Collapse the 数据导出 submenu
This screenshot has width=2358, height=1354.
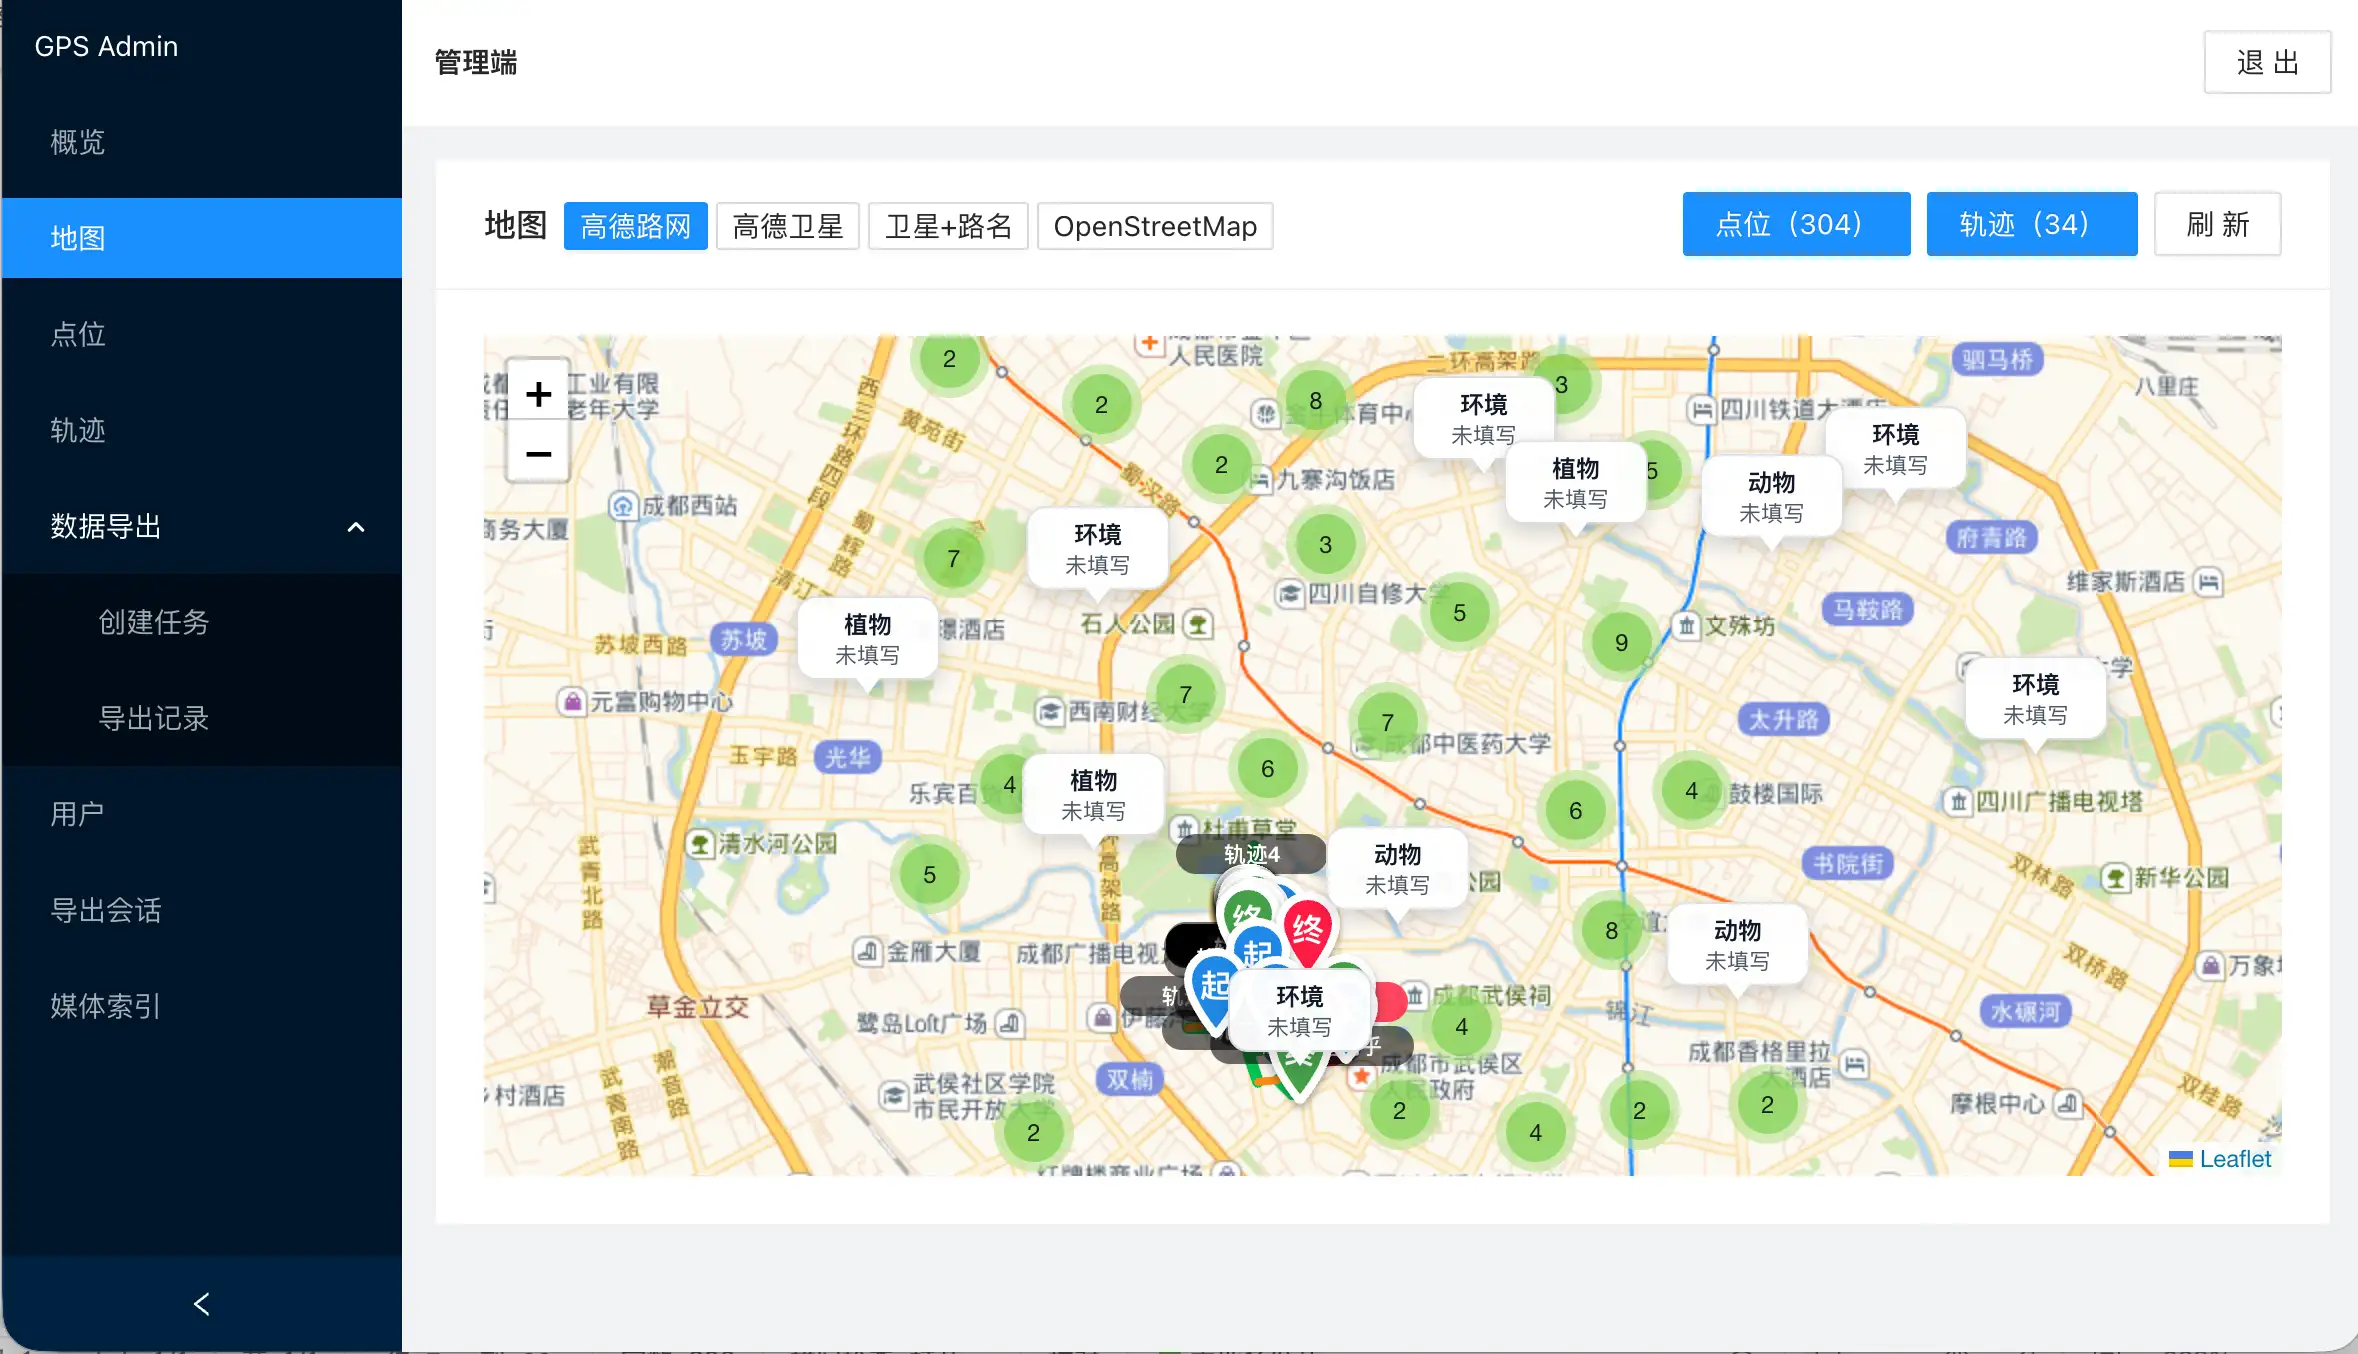[202, 526]
